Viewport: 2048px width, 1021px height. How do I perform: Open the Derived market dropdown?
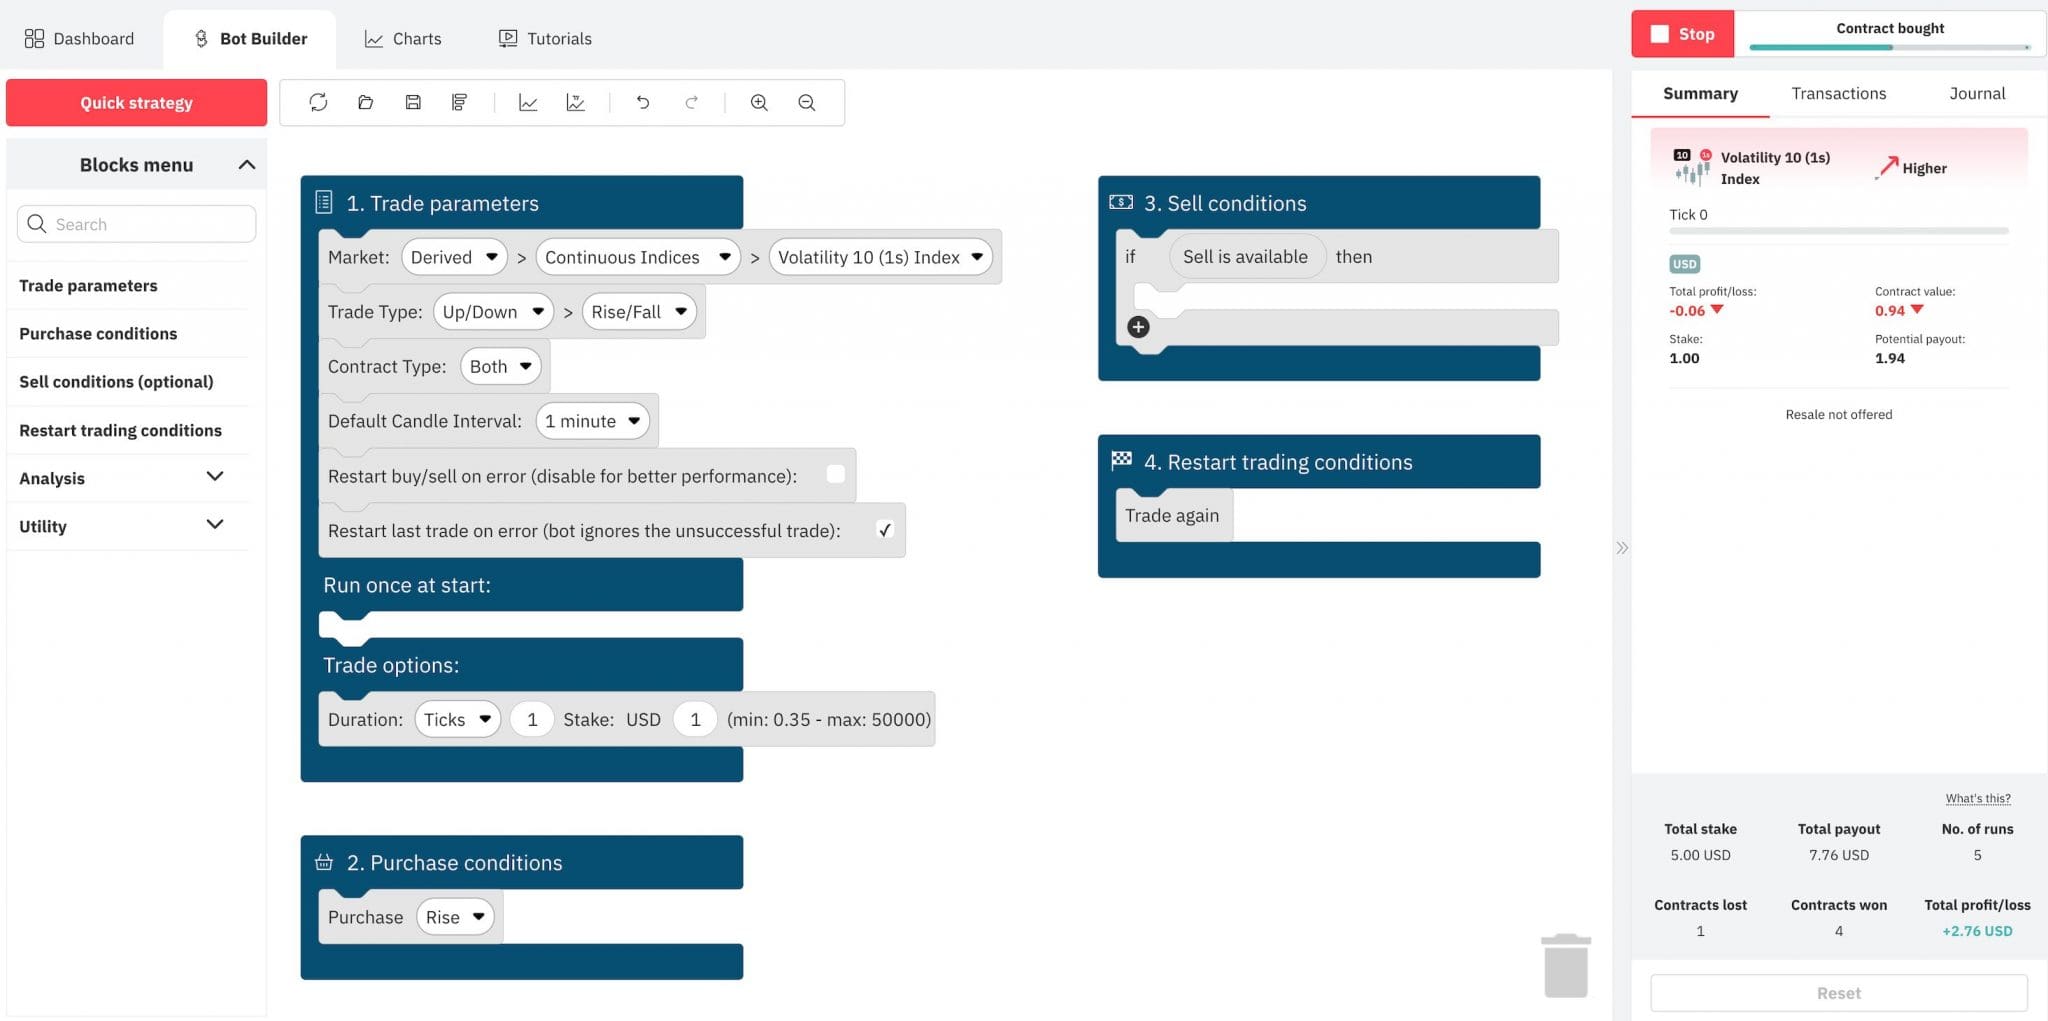[x=454, y=257]
